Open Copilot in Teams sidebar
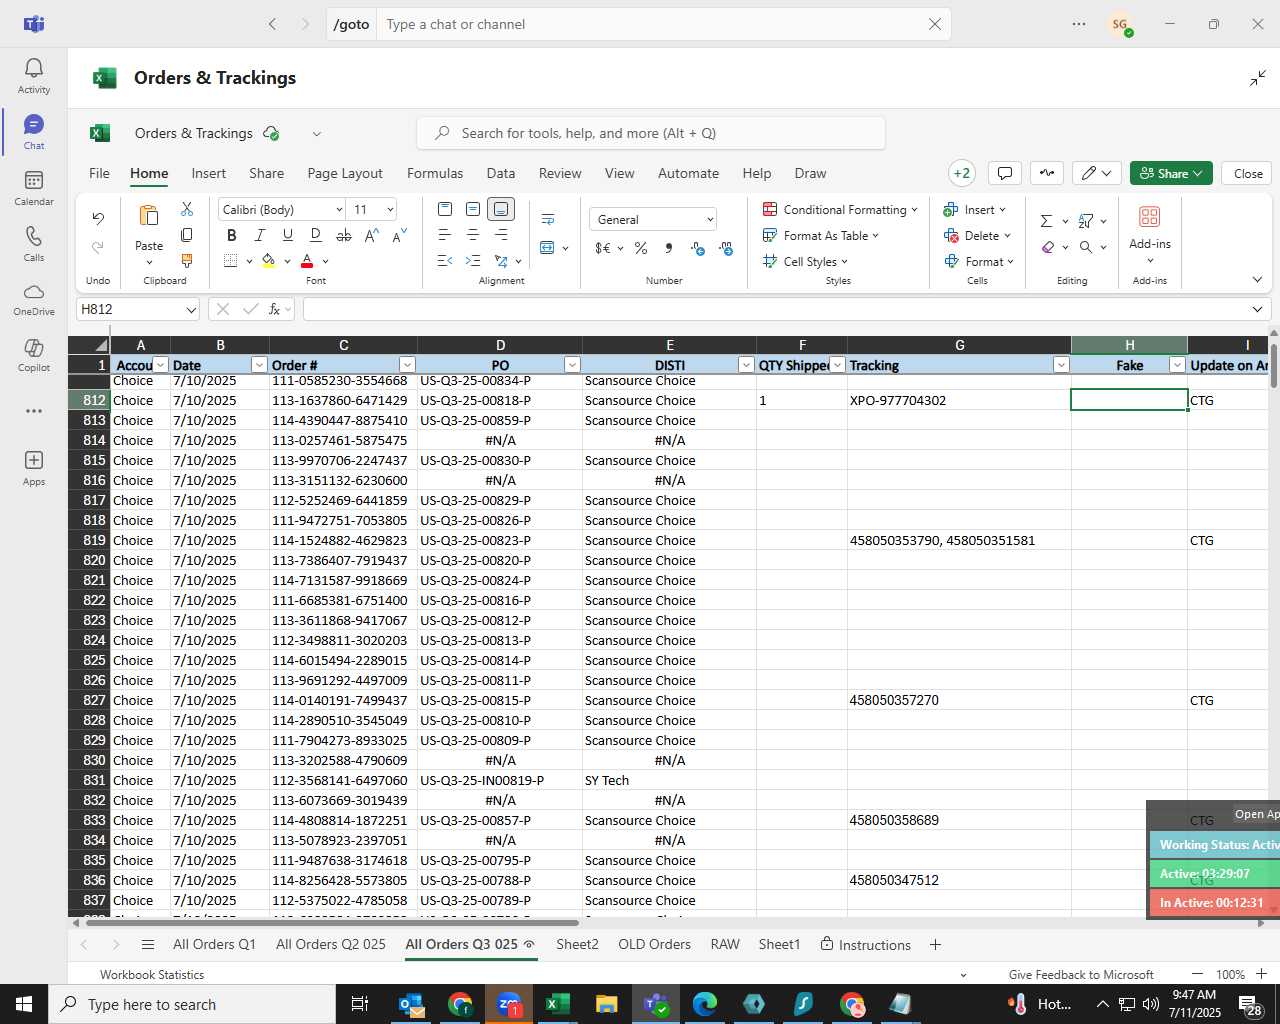1280x1024 pixels. (x=34, y=354)
